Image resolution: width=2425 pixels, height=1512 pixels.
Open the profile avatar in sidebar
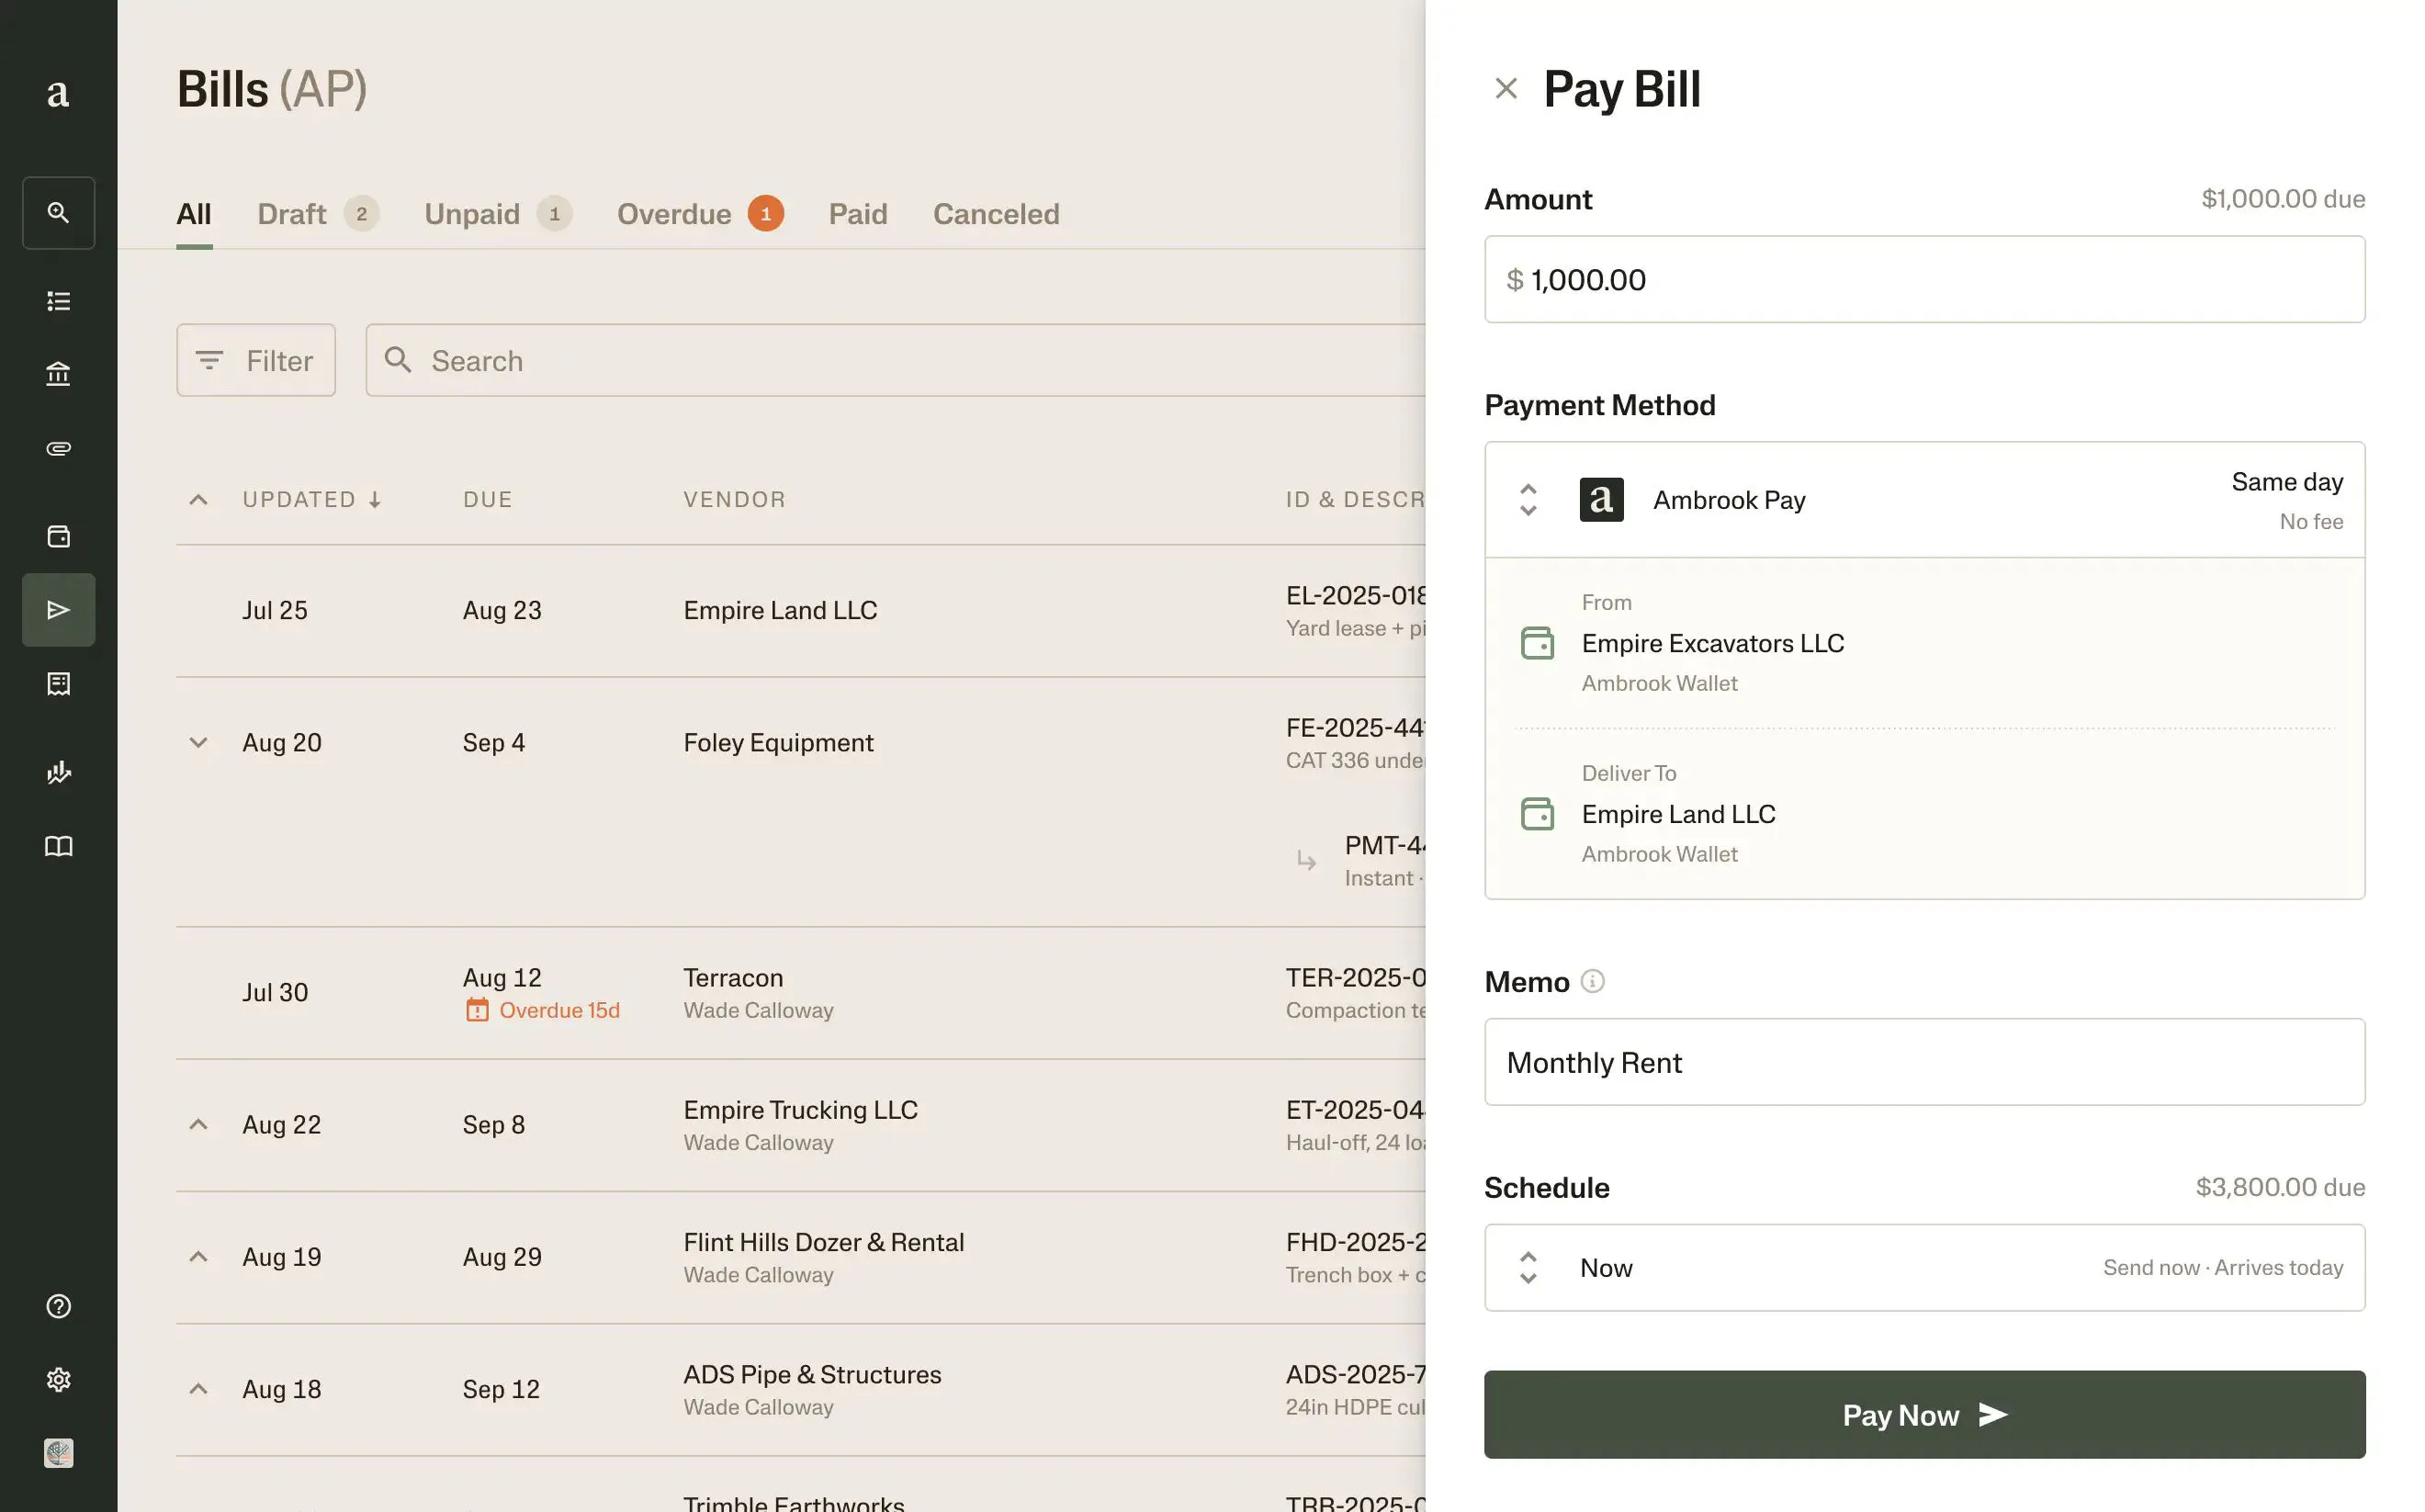click(x=59, y=1453)
